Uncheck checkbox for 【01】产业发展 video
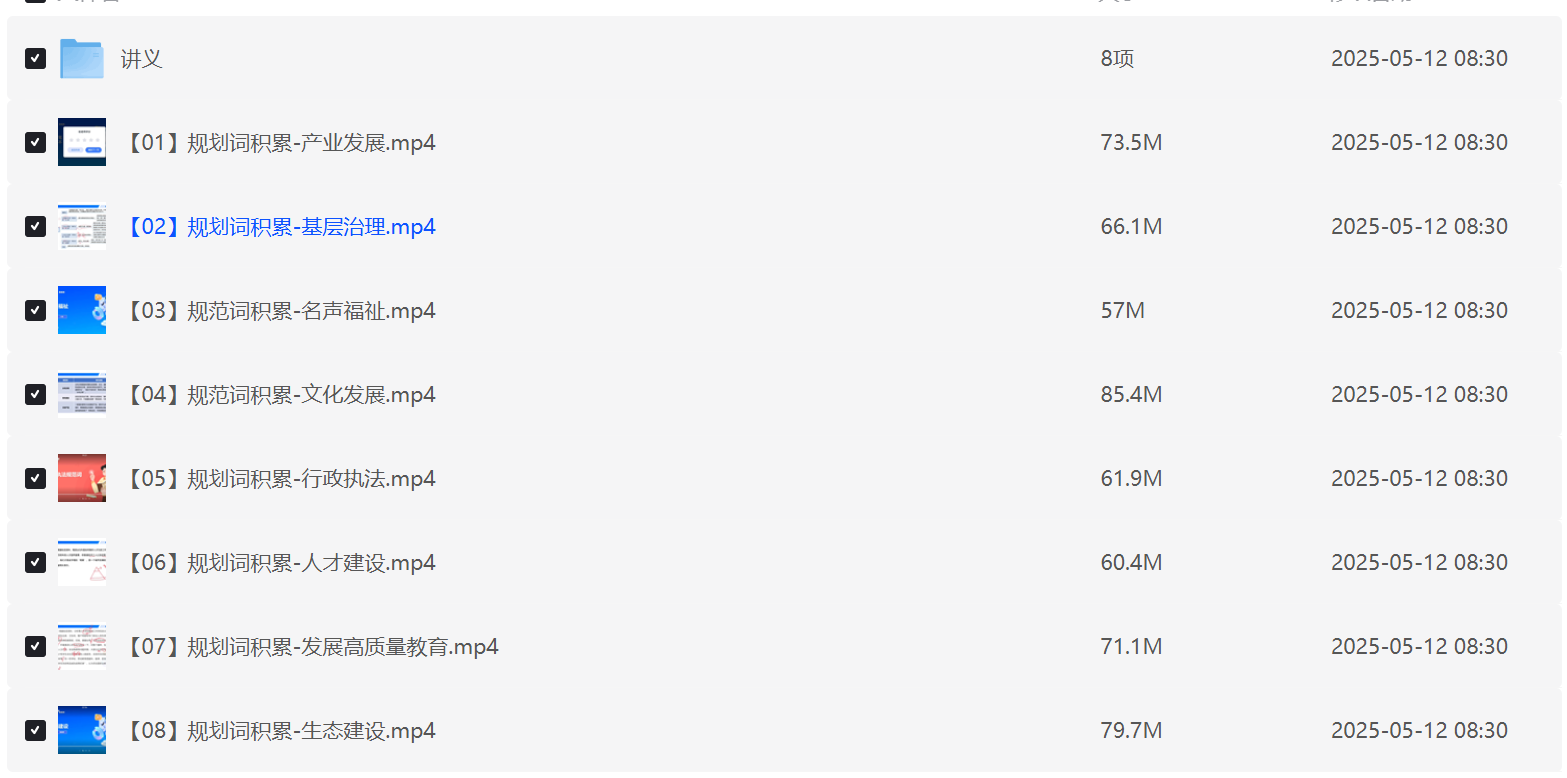 pos(35,142)
